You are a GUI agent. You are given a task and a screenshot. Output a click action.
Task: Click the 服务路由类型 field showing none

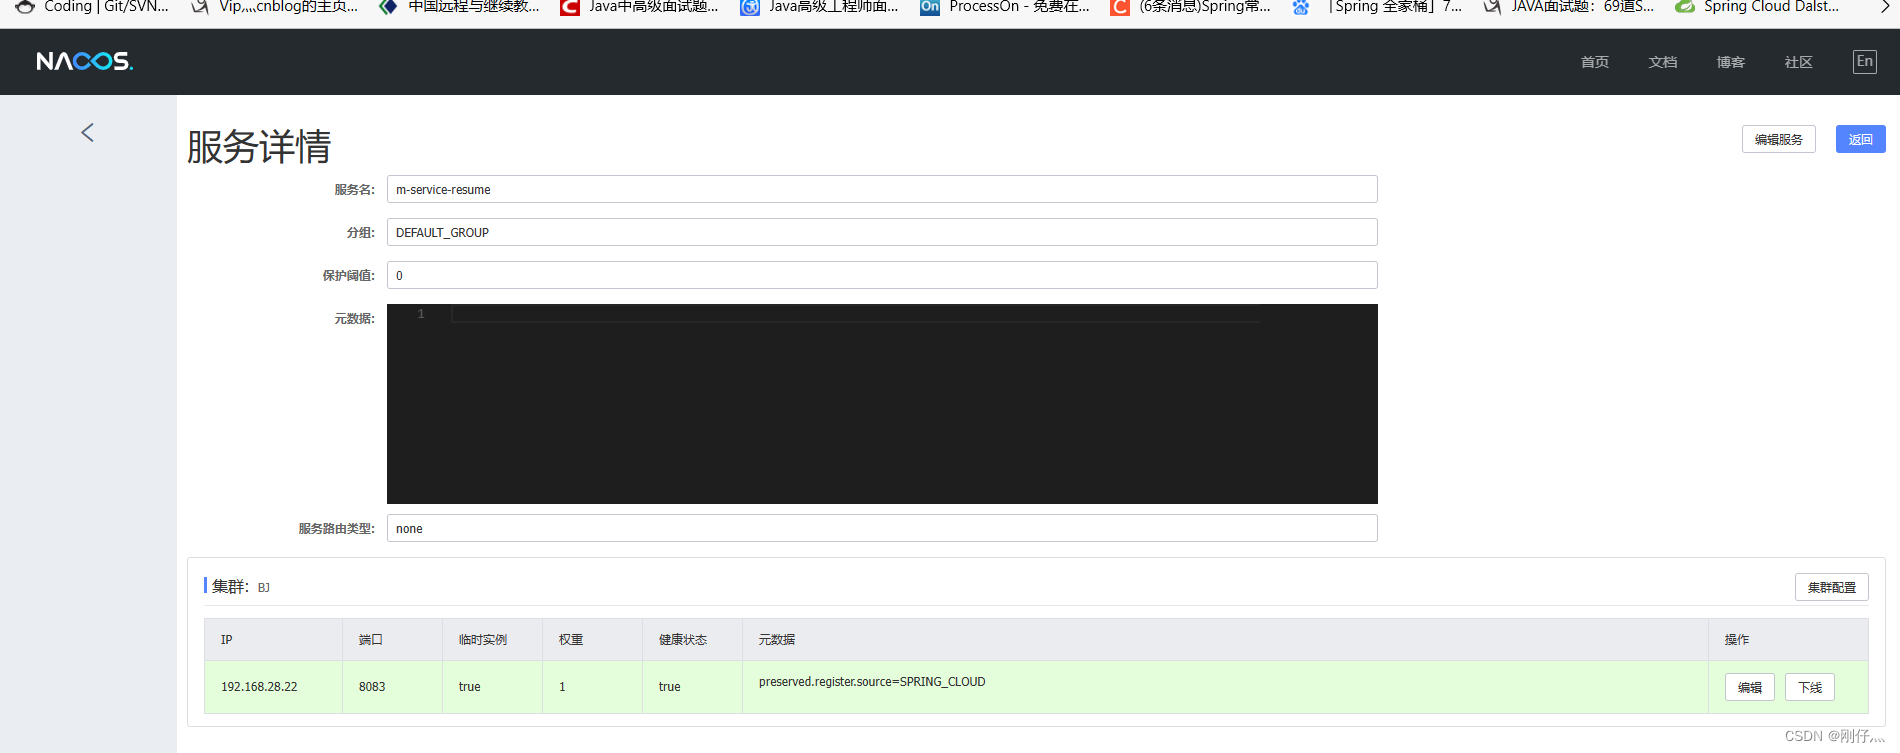[882, 528]
